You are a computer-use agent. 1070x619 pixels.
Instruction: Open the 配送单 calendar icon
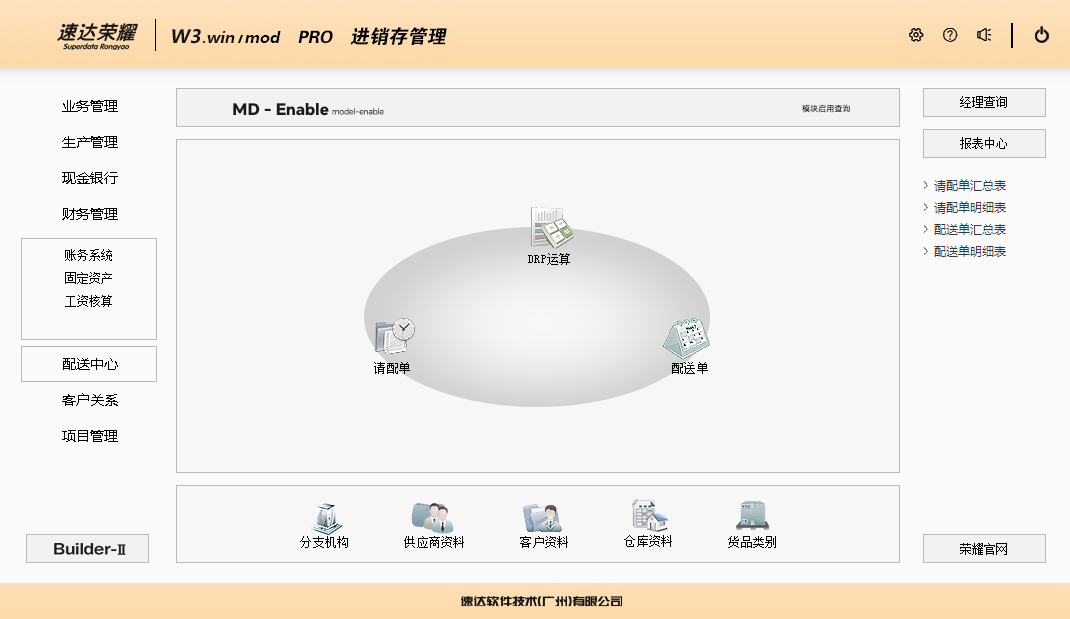[688, 338]
